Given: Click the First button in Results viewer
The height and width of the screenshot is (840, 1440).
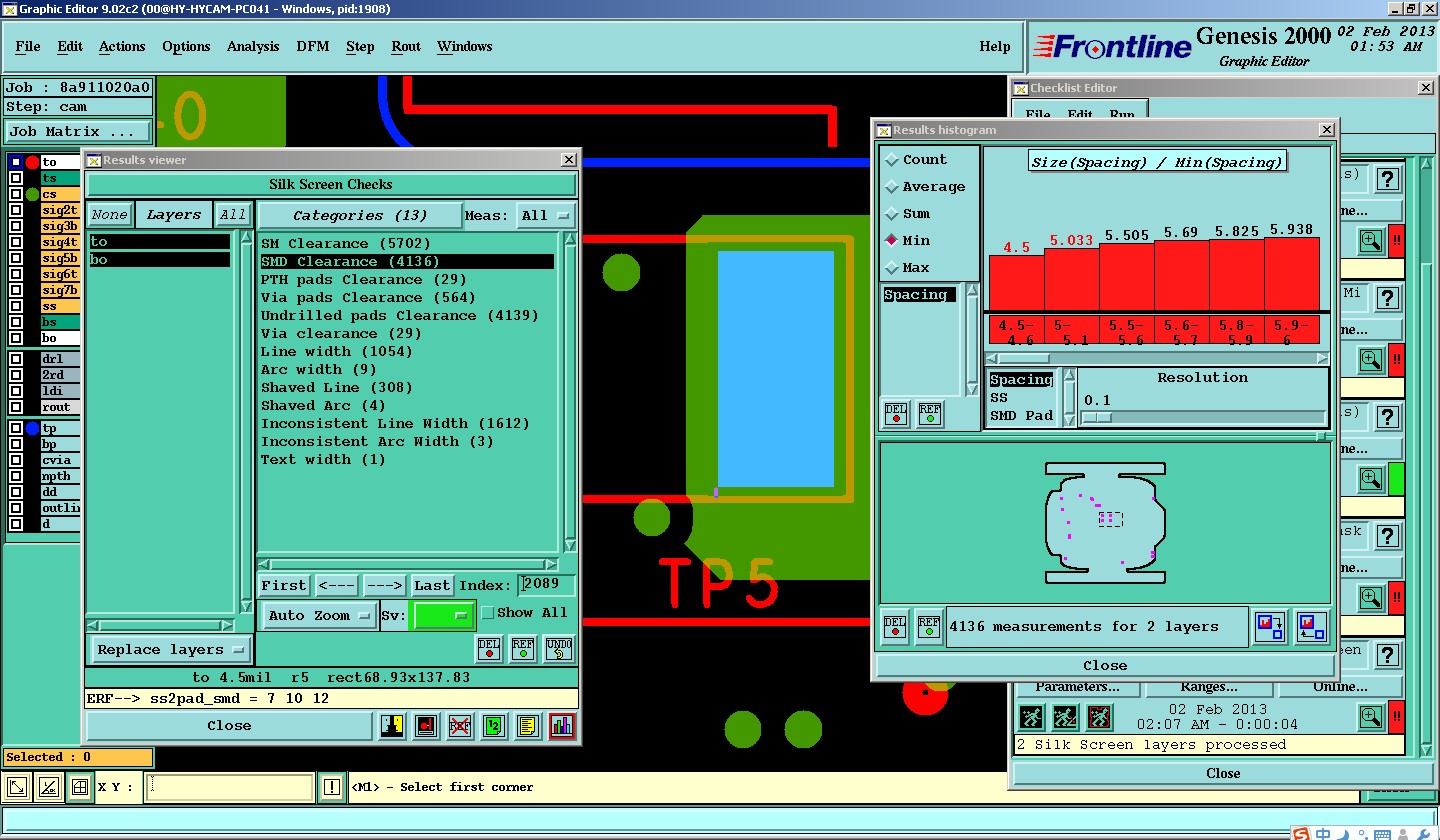Looking at the screenshot, I should (x=284, y=586).
